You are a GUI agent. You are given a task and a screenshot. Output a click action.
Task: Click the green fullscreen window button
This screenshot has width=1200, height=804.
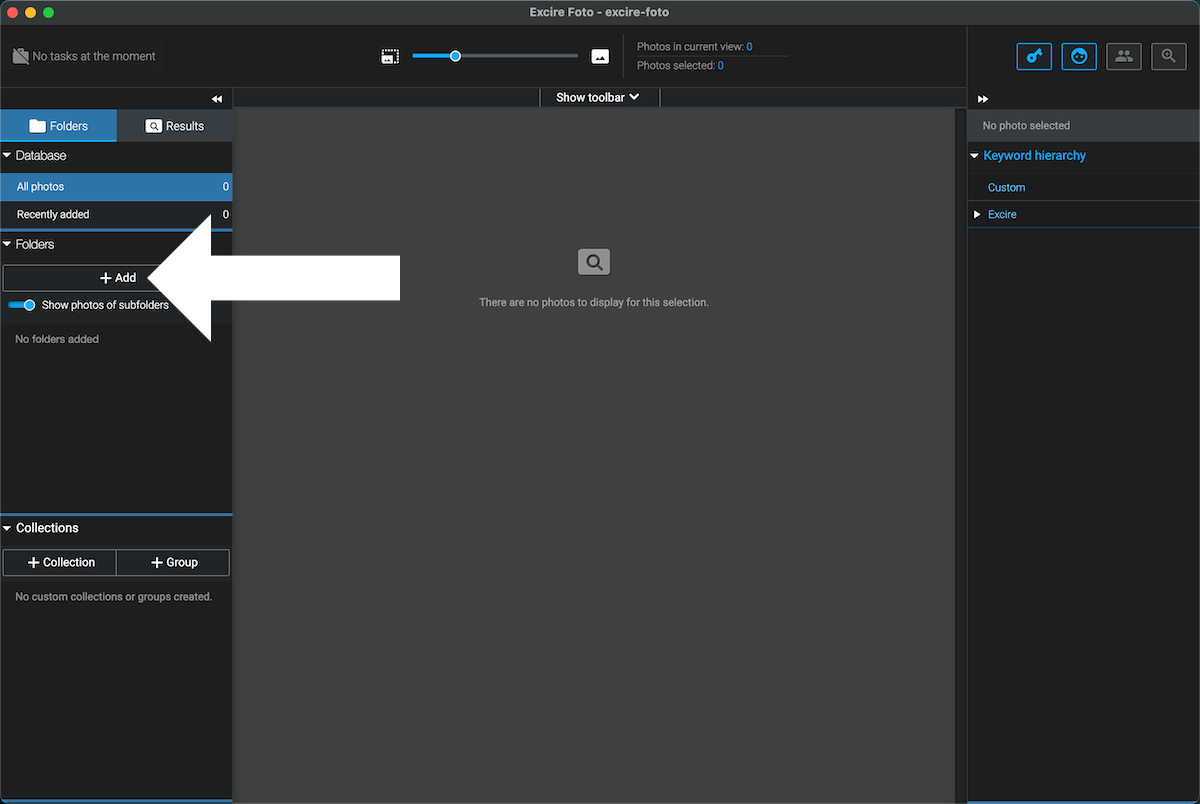tap(48, 12)
